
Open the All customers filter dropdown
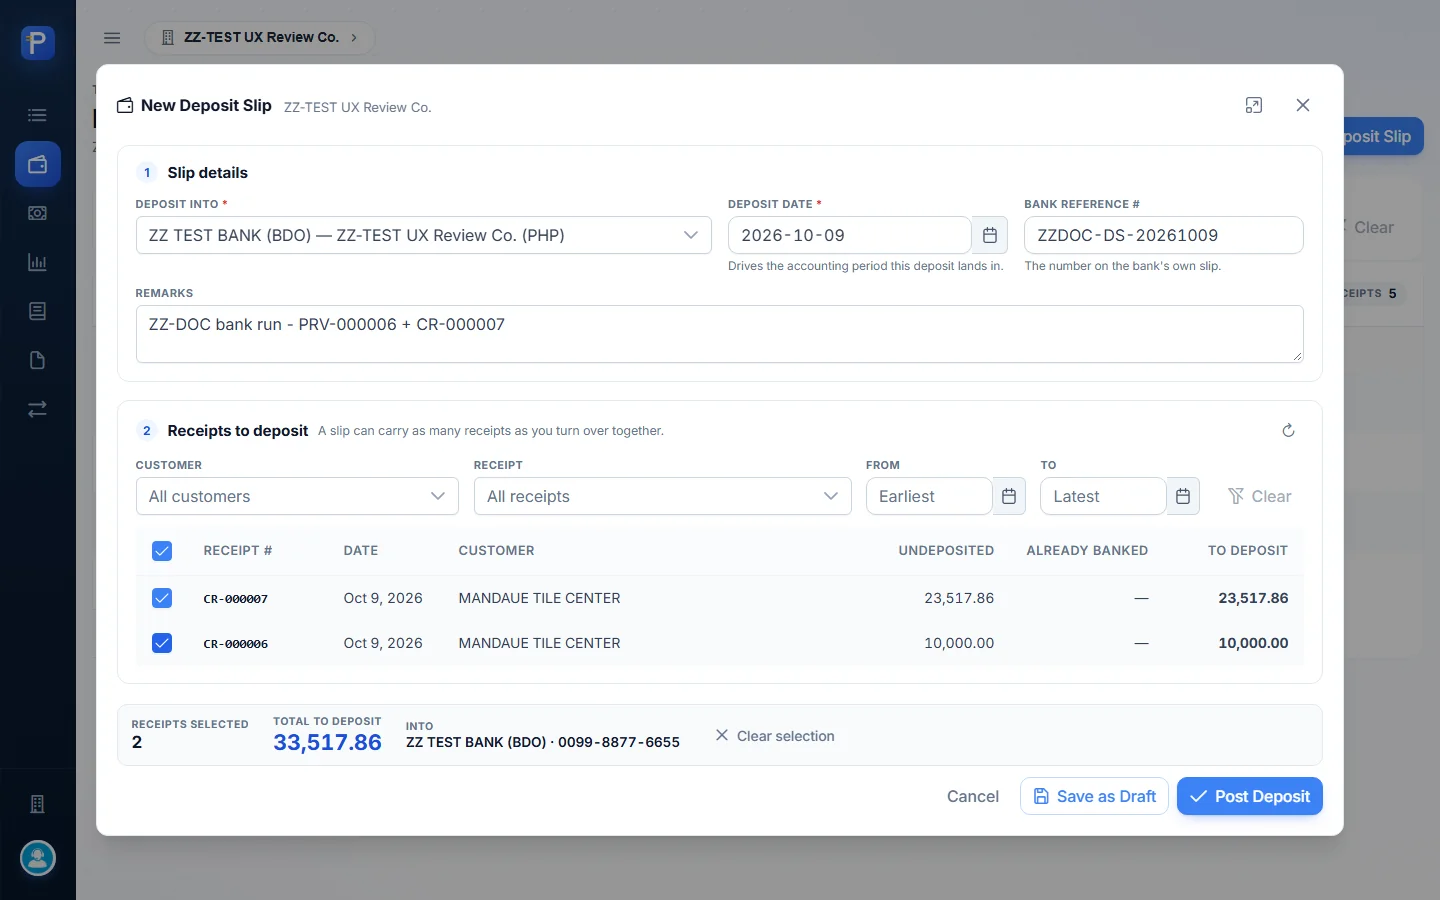pos(297,496)
